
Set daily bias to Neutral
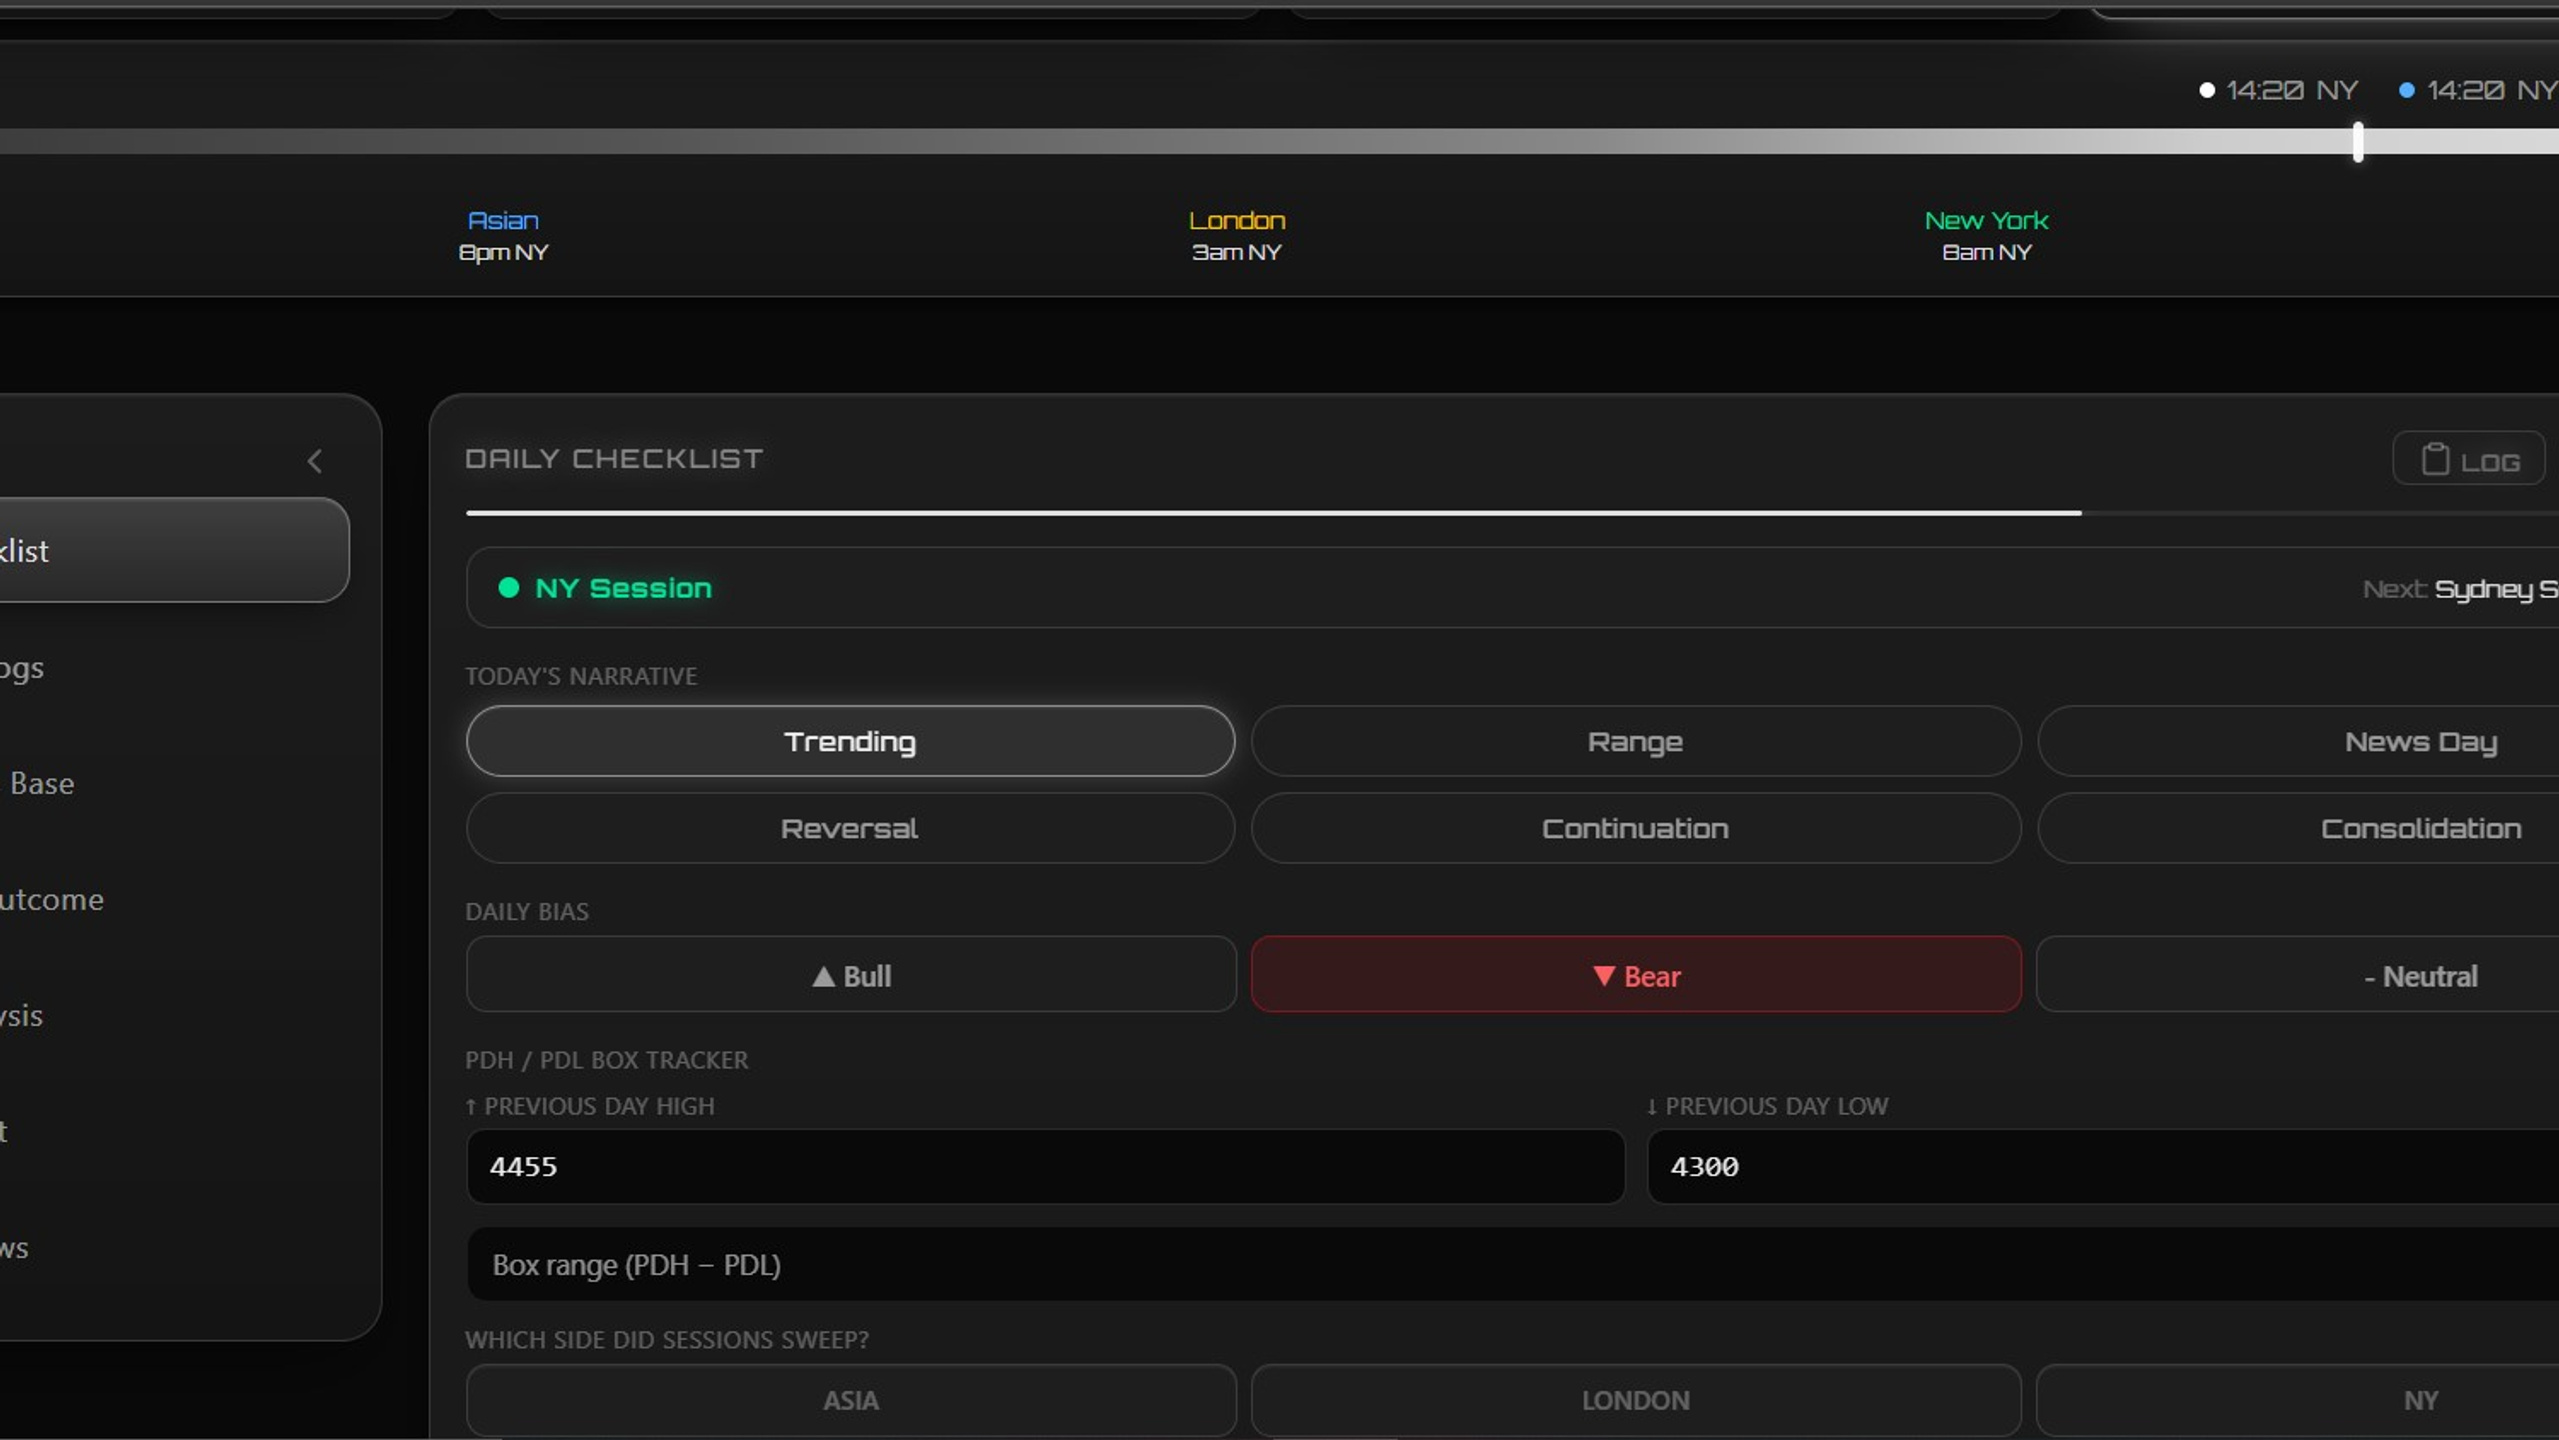pyautogui.click(x=2298, y=975)
